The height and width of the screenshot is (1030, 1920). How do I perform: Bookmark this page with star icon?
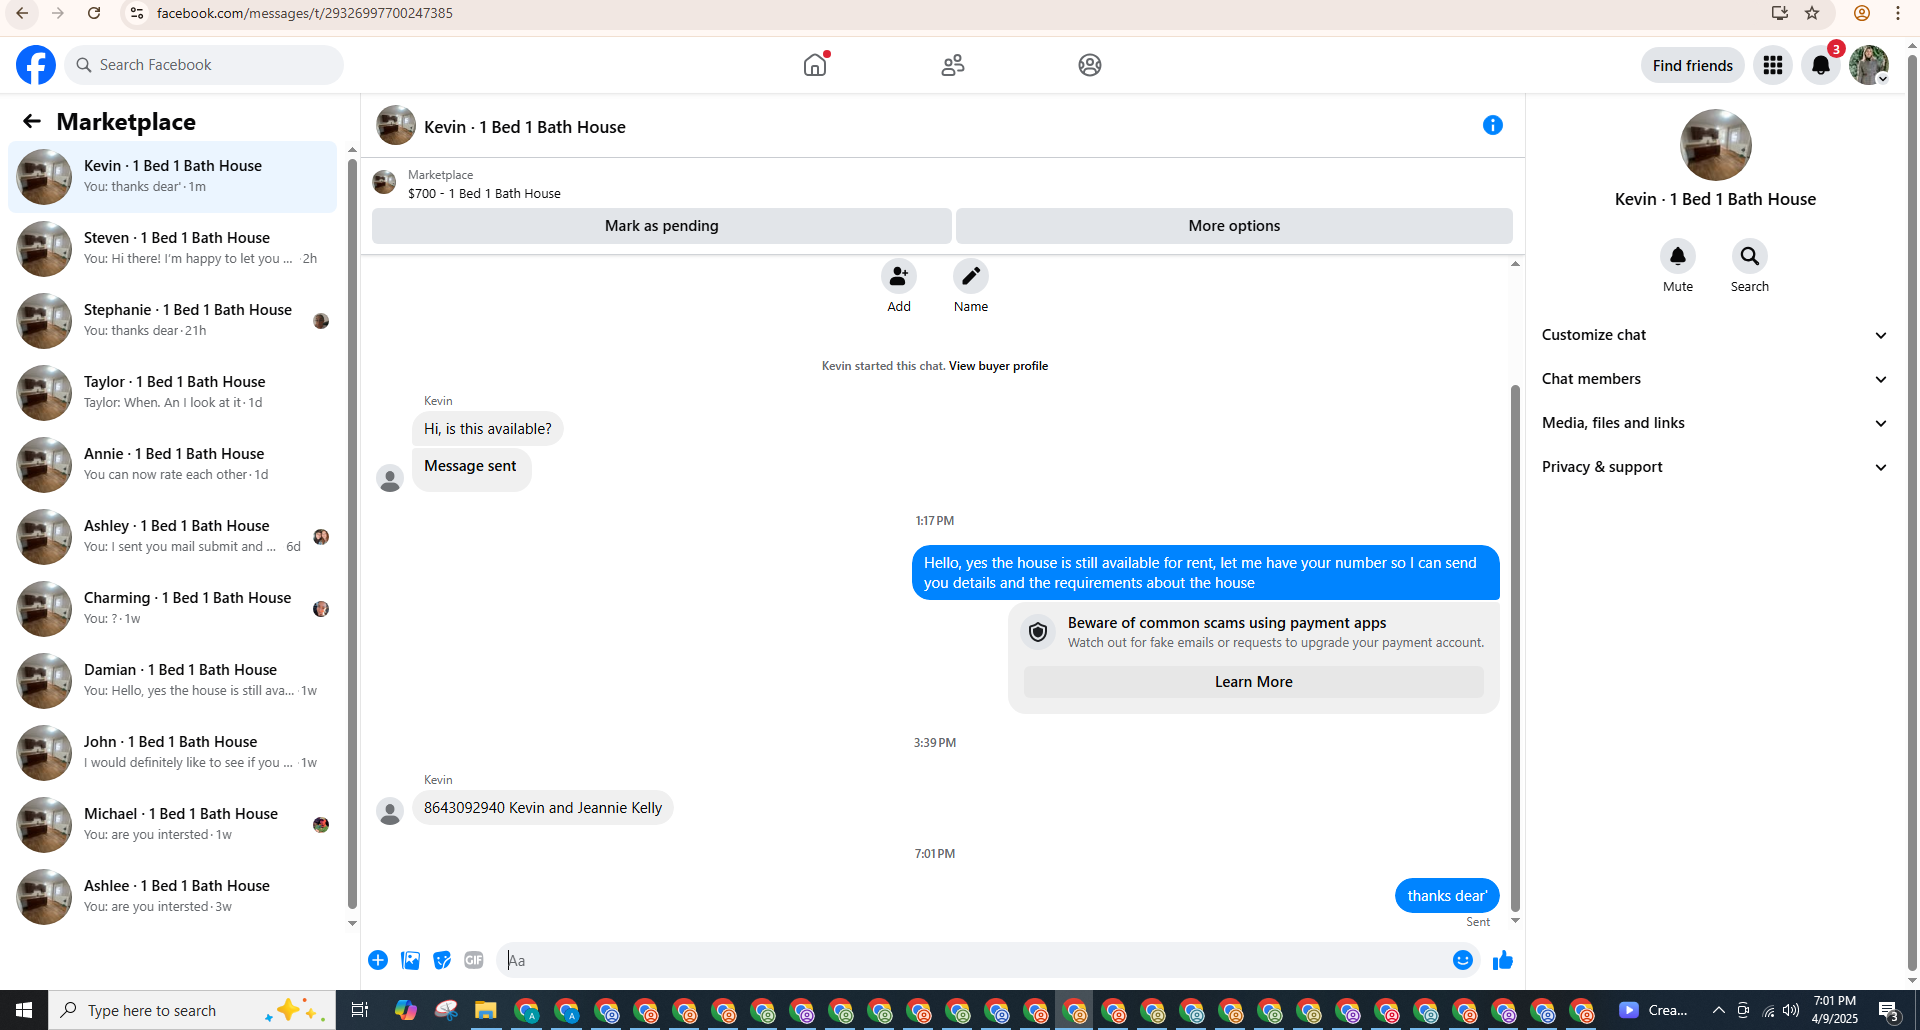tap(1812, 13)
